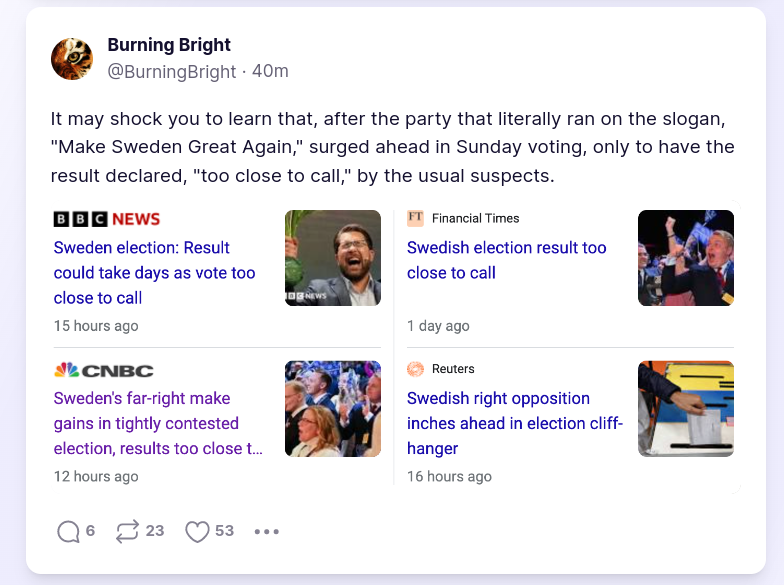Click the Financial Times celebration thumbnail
The image size is (784, 585).
pos(686,258)
